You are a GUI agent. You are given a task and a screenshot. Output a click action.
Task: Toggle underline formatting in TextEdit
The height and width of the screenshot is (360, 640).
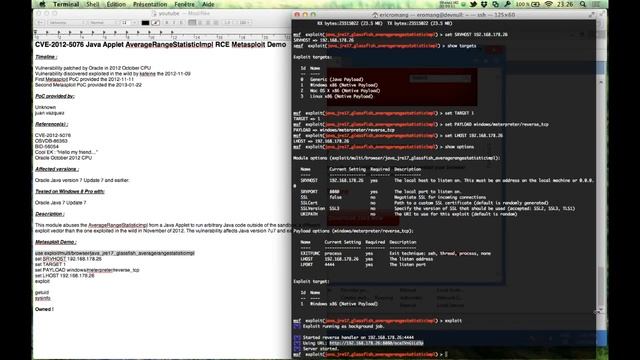point(181,23)
